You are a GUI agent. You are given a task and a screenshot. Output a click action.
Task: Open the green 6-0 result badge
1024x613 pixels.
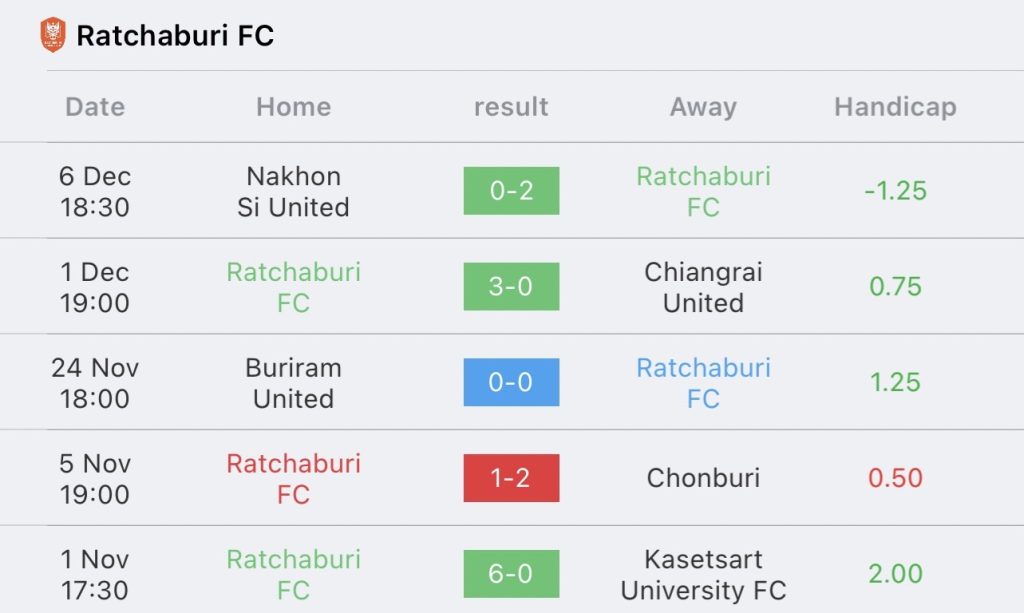coord(511,574)
